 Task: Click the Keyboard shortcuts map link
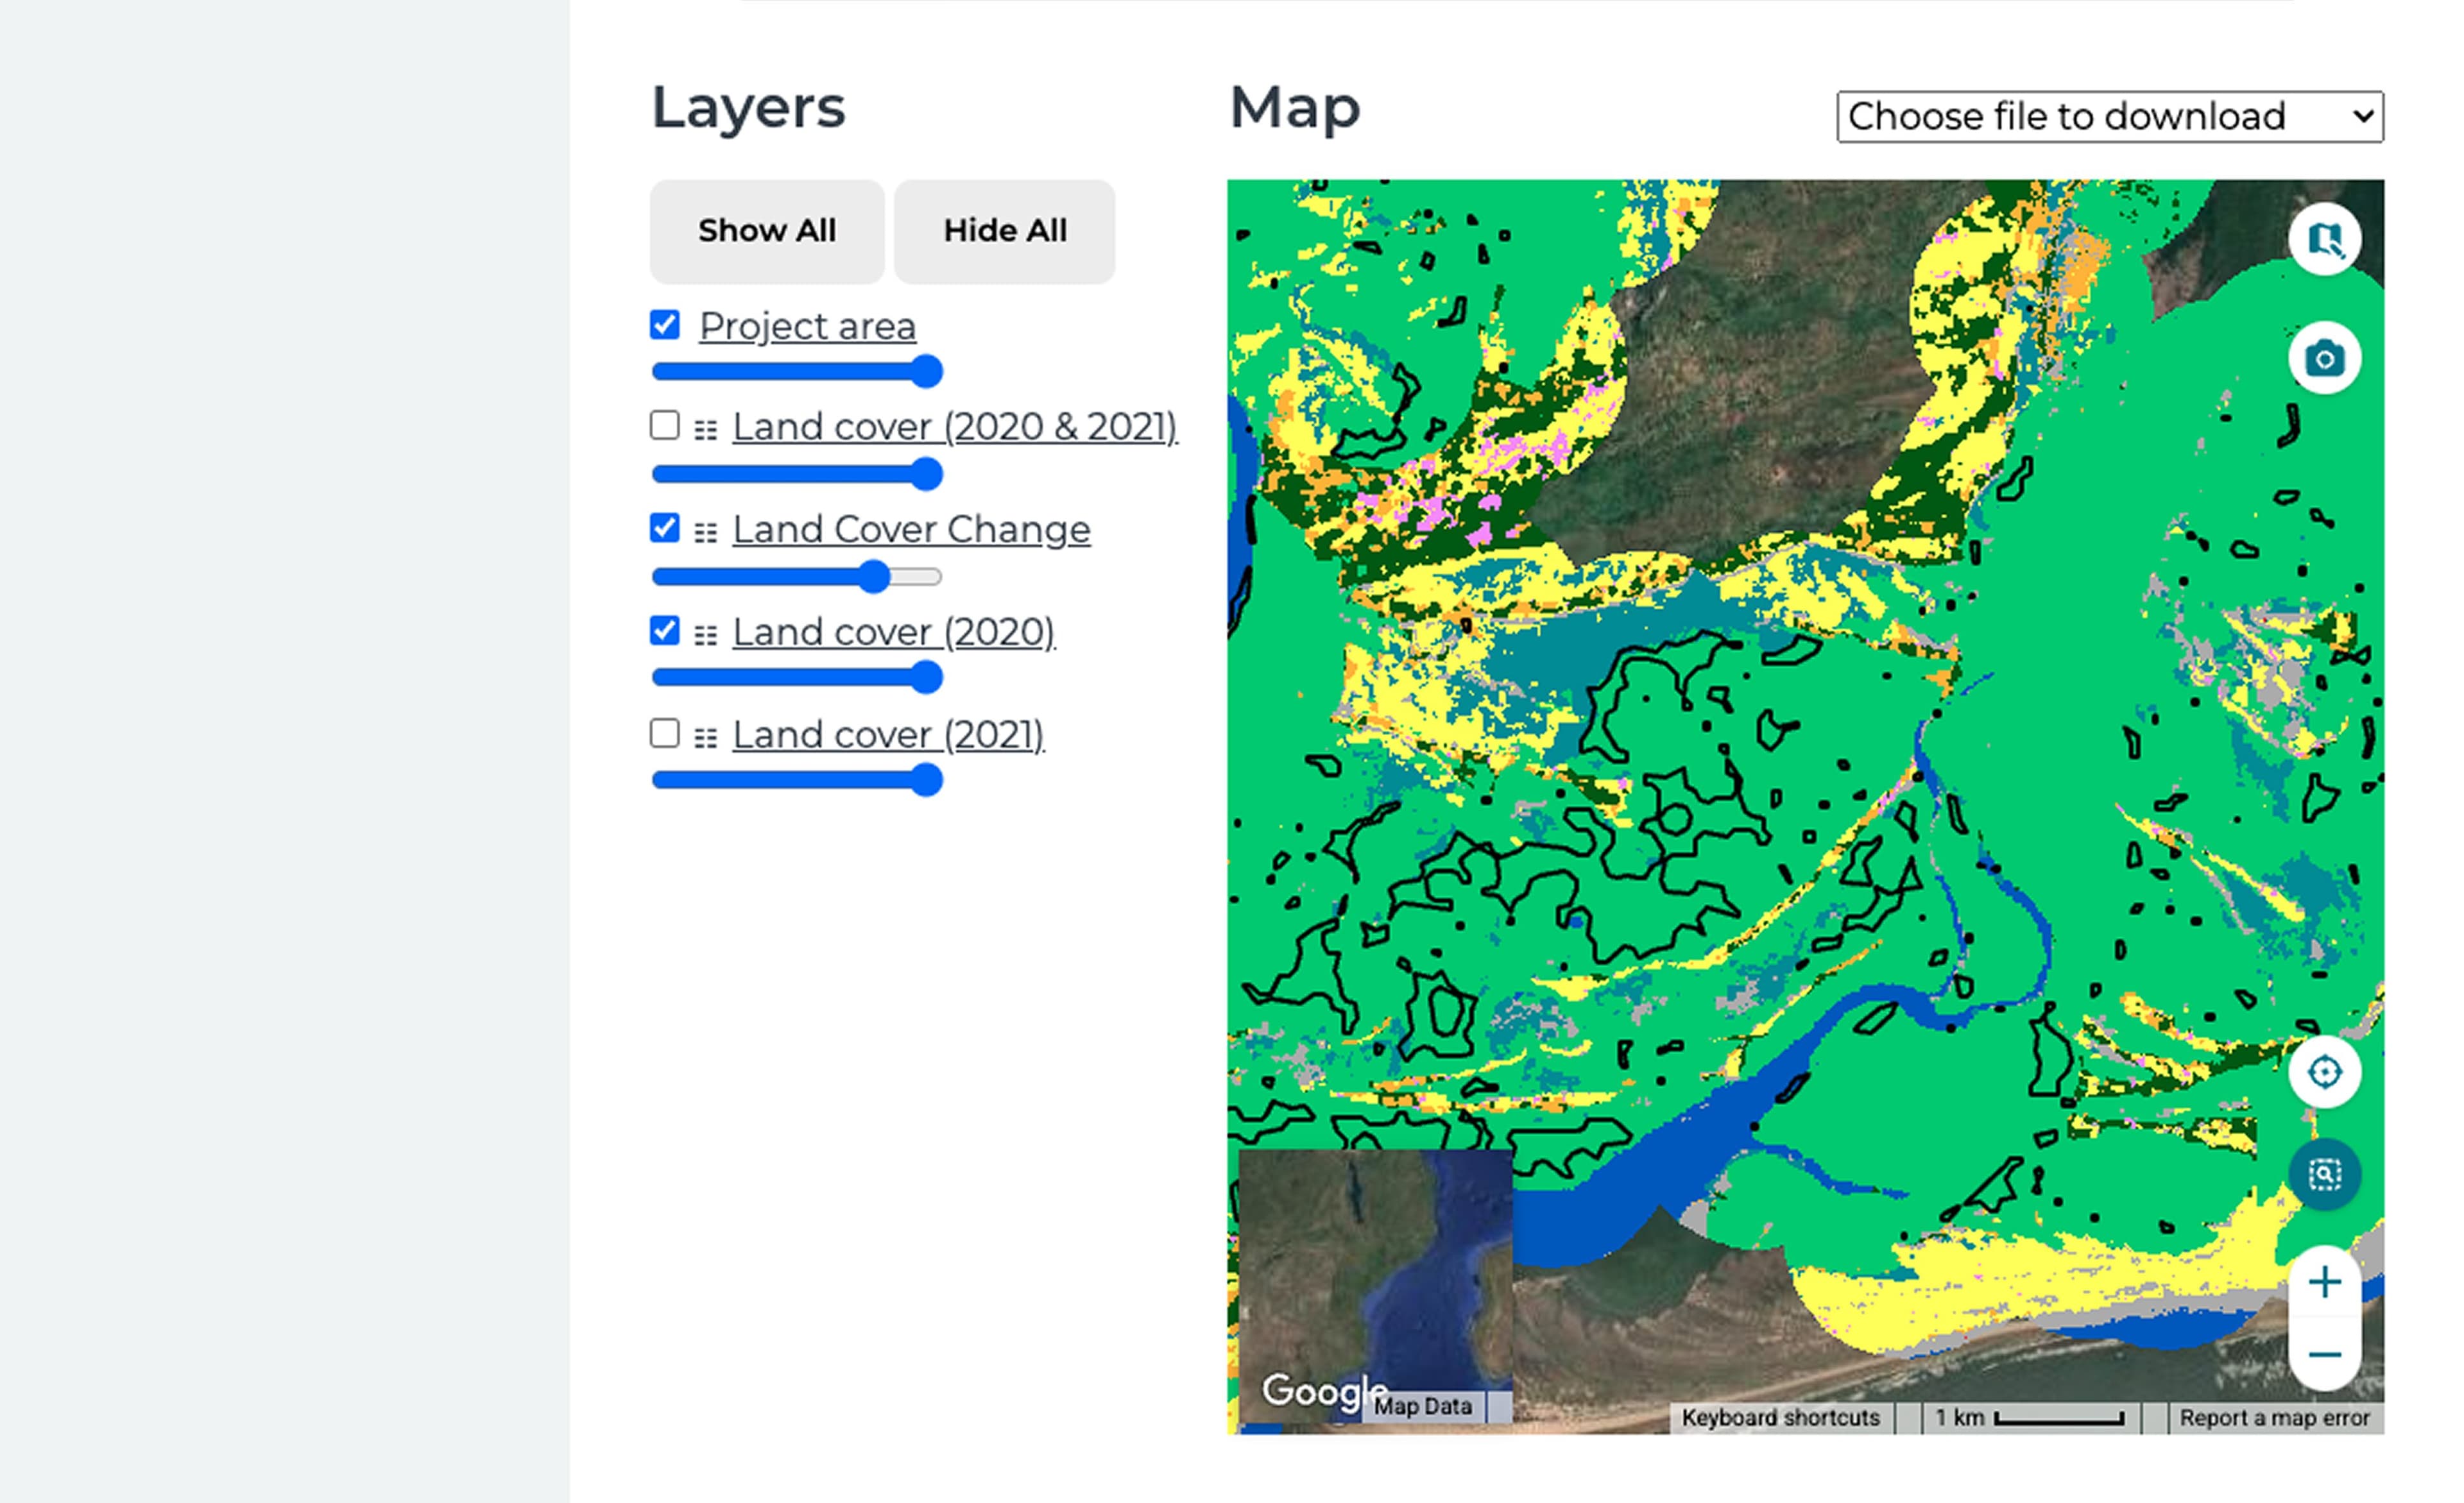(x=1780, y=1417)
